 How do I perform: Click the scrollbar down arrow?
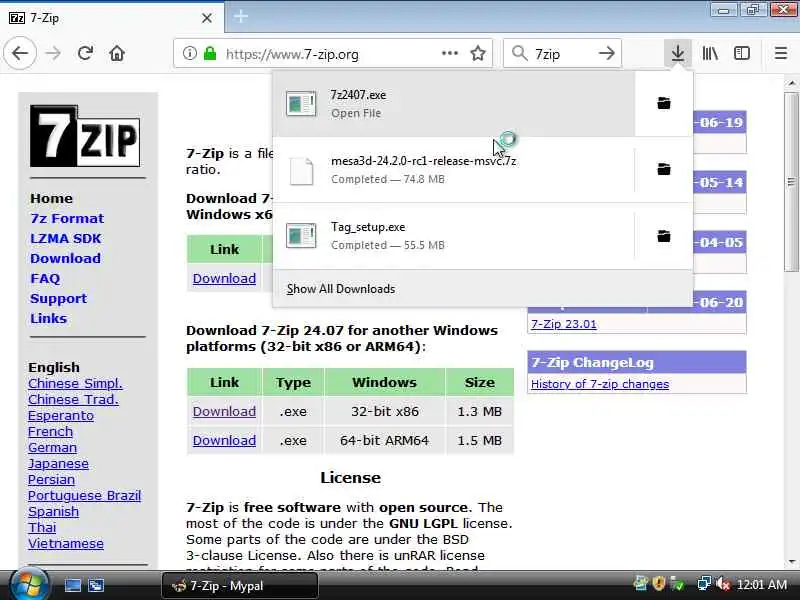[791, 562]
